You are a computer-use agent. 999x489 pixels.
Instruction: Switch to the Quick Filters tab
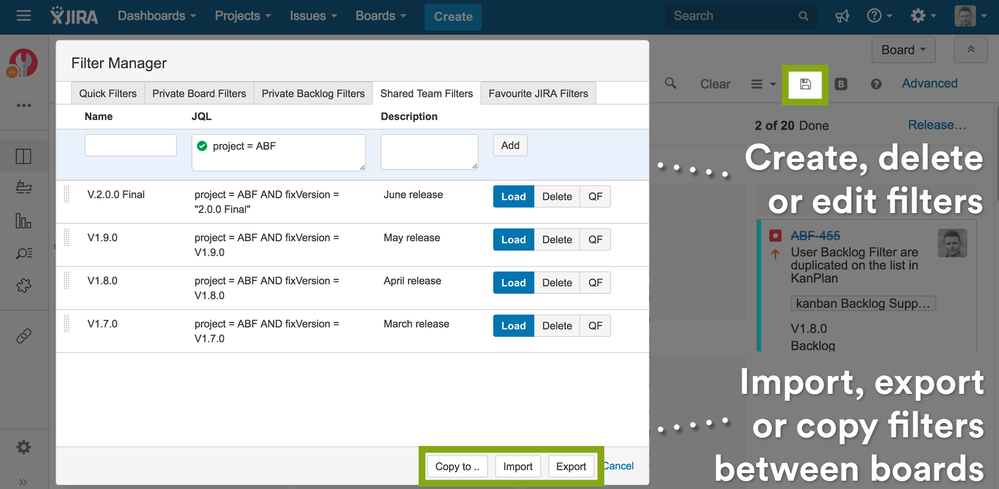[x=108, y=94]
